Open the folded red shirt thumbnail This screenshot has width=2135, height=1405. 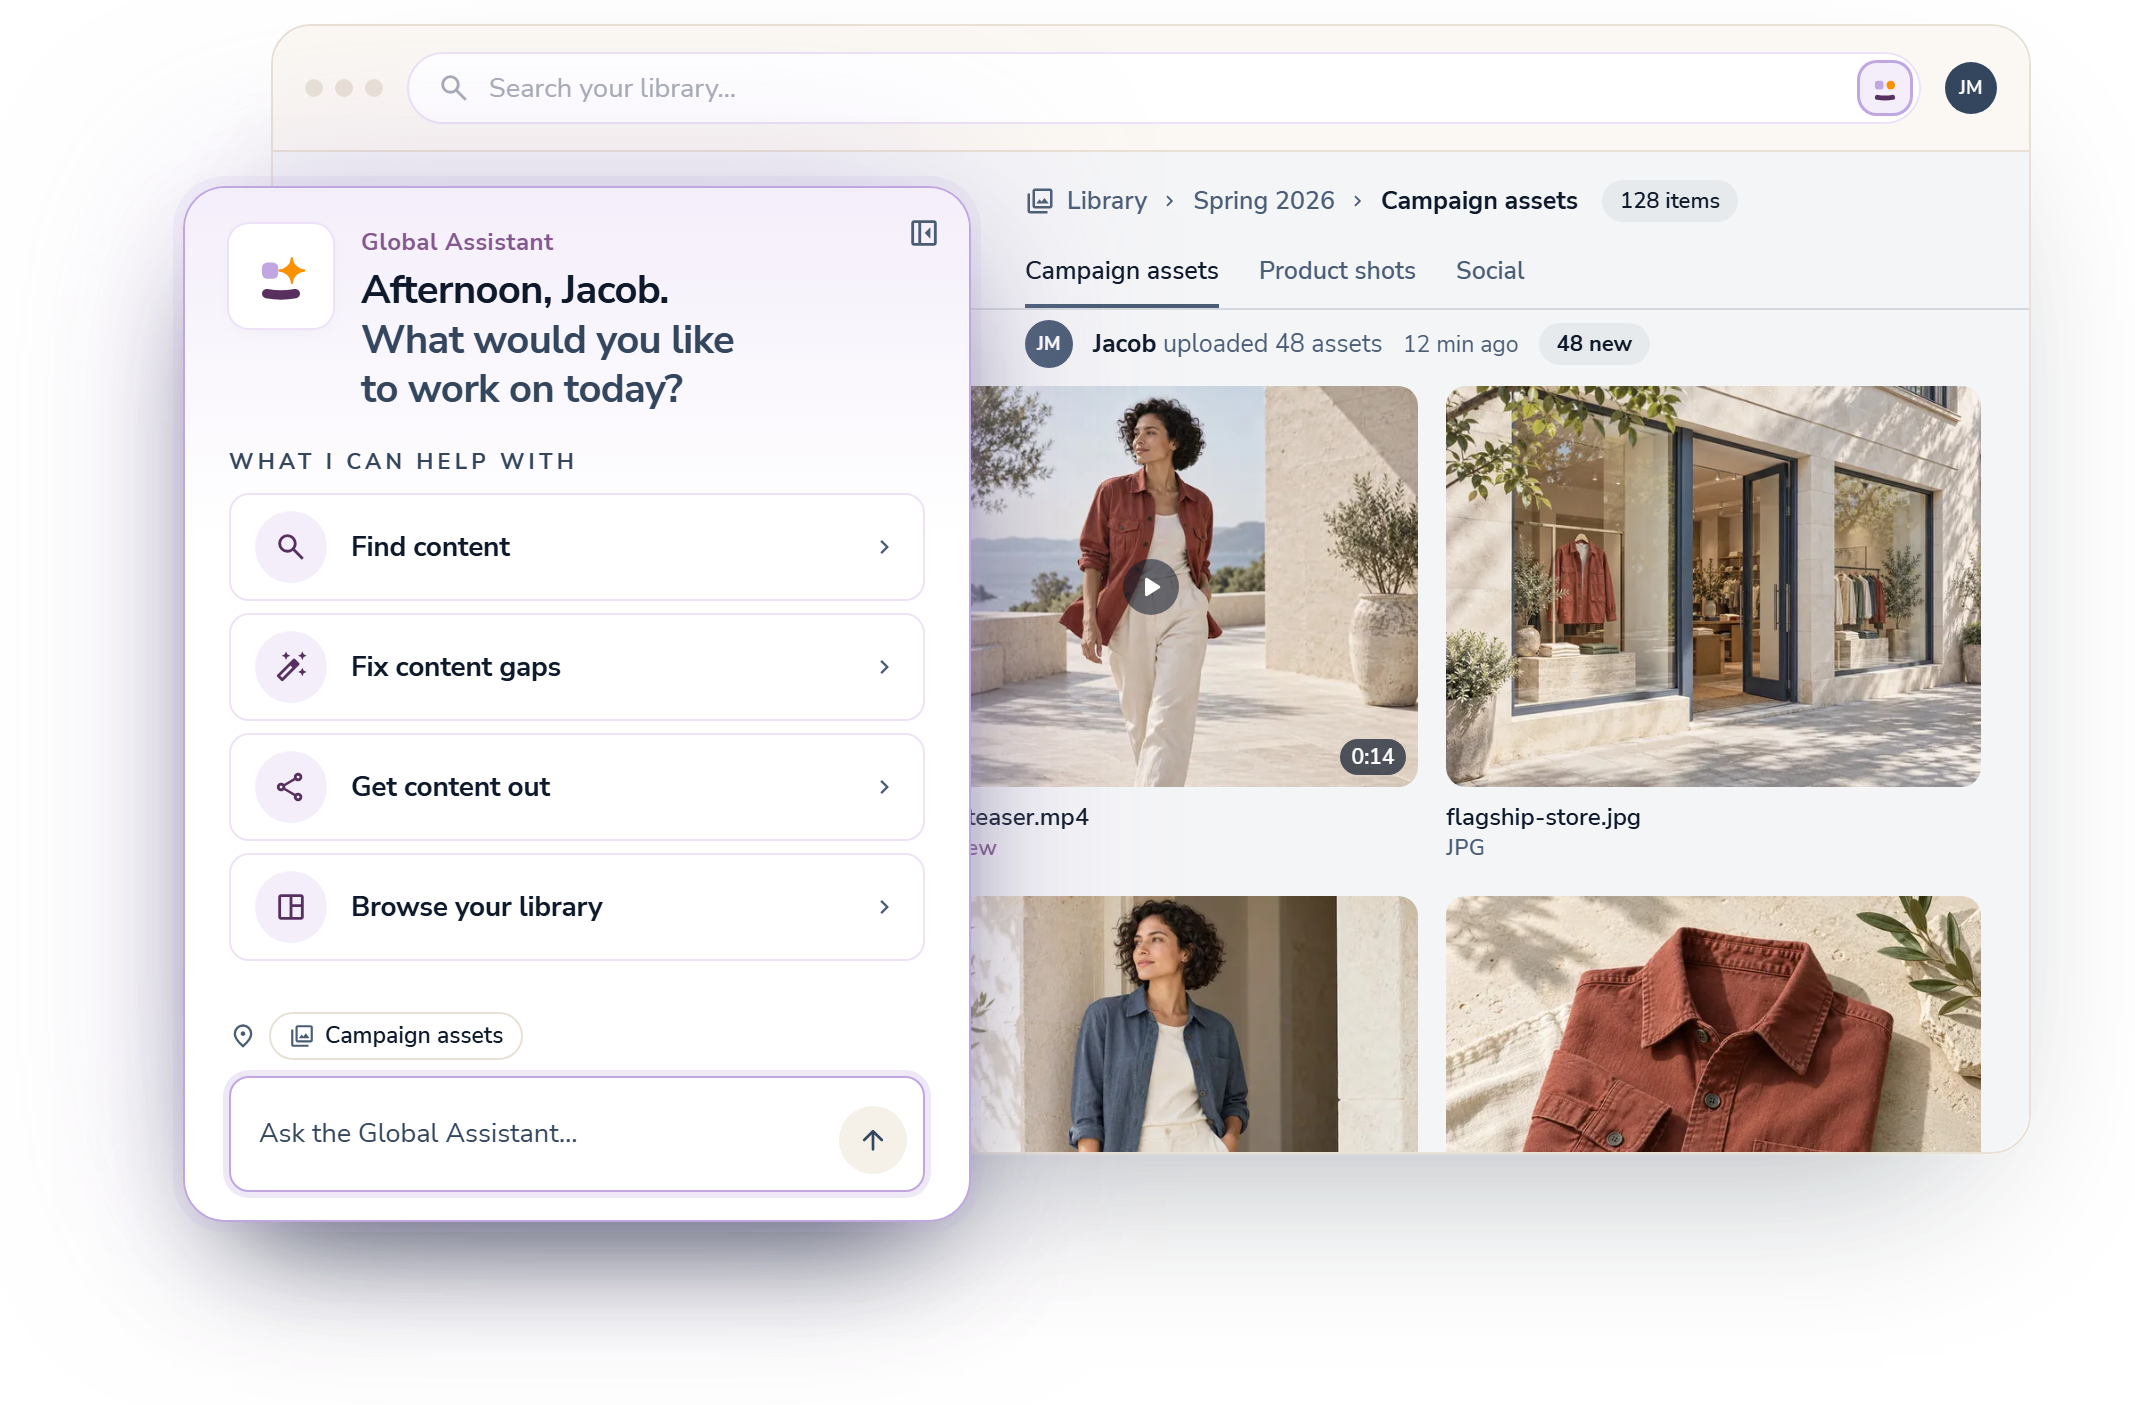point(1712,1023)
